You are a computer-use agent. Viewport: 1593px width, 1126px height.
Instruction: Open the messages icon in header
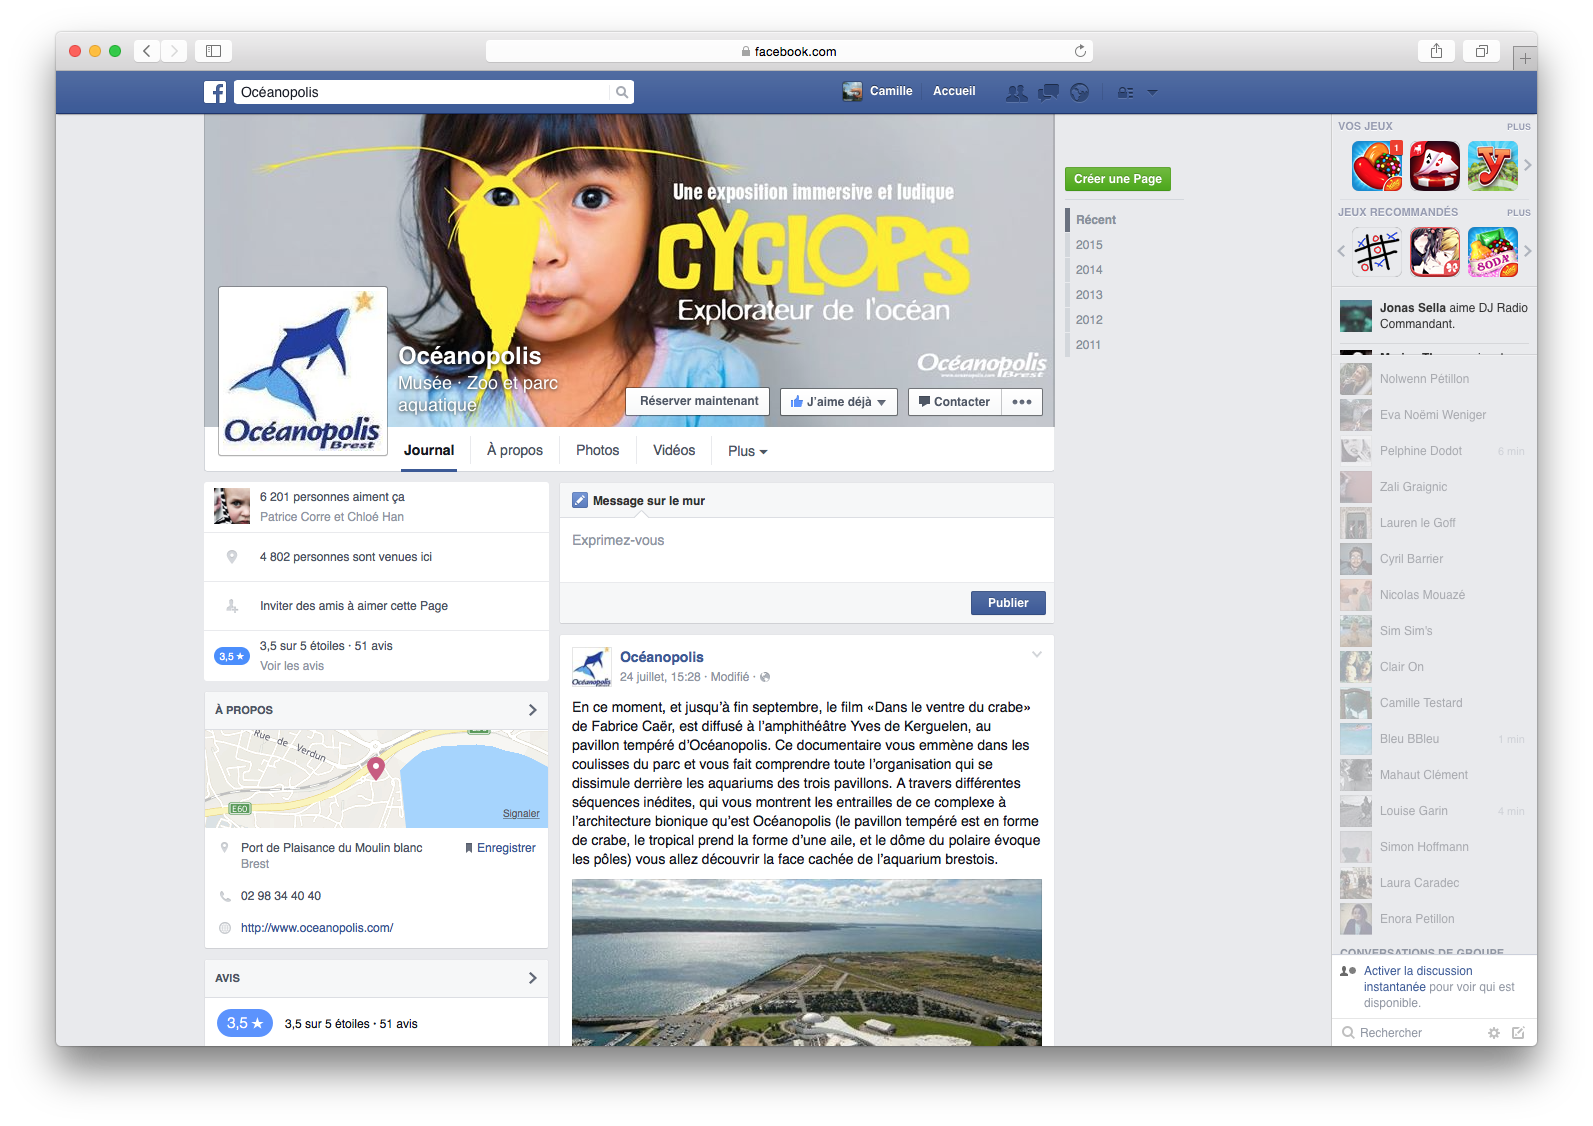[1048, 92]
